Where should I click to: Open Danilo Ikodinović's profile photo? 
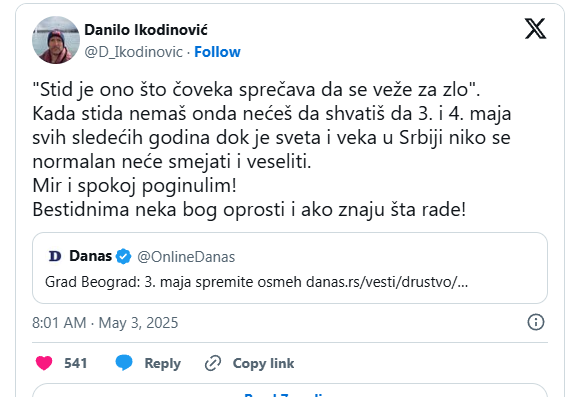56,40
